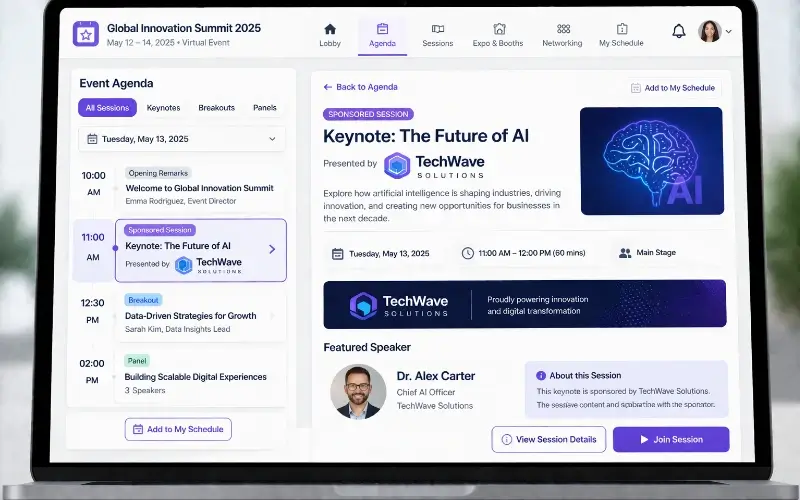Screen dimensions: 800x500
Task: Click the 12:30 PM time slot
Action: 92,311
